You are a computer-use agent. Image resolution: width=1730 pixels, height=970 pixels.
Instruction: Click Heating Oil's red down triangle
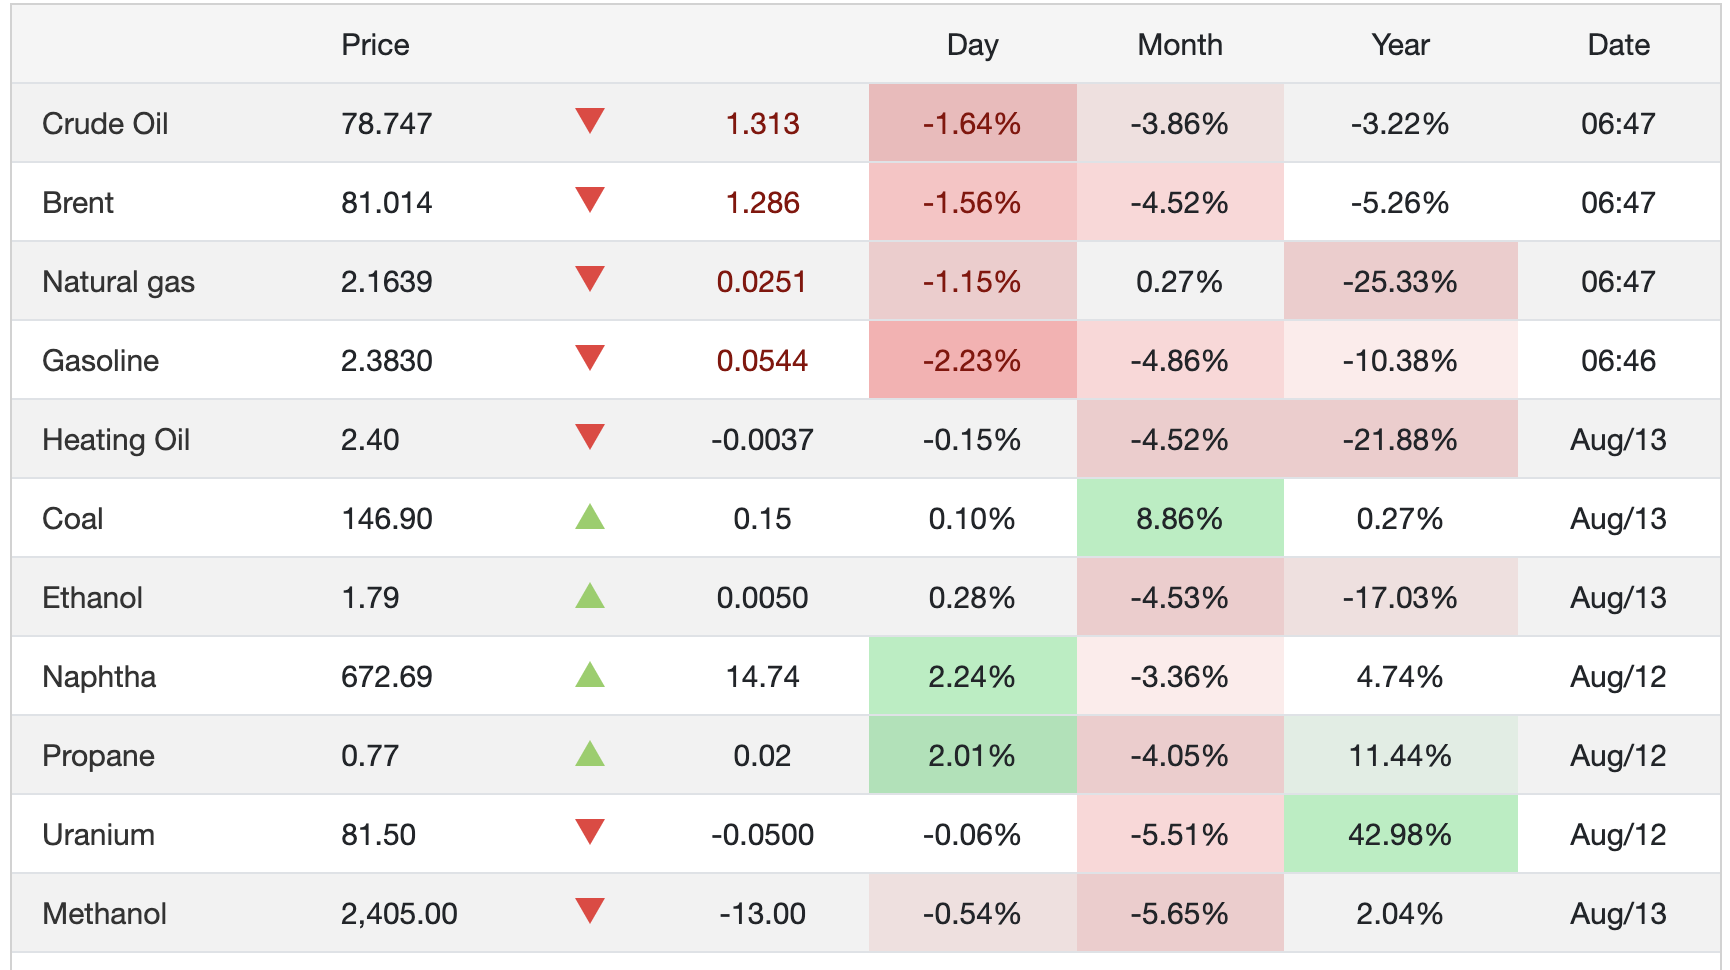tap(590, 437)
